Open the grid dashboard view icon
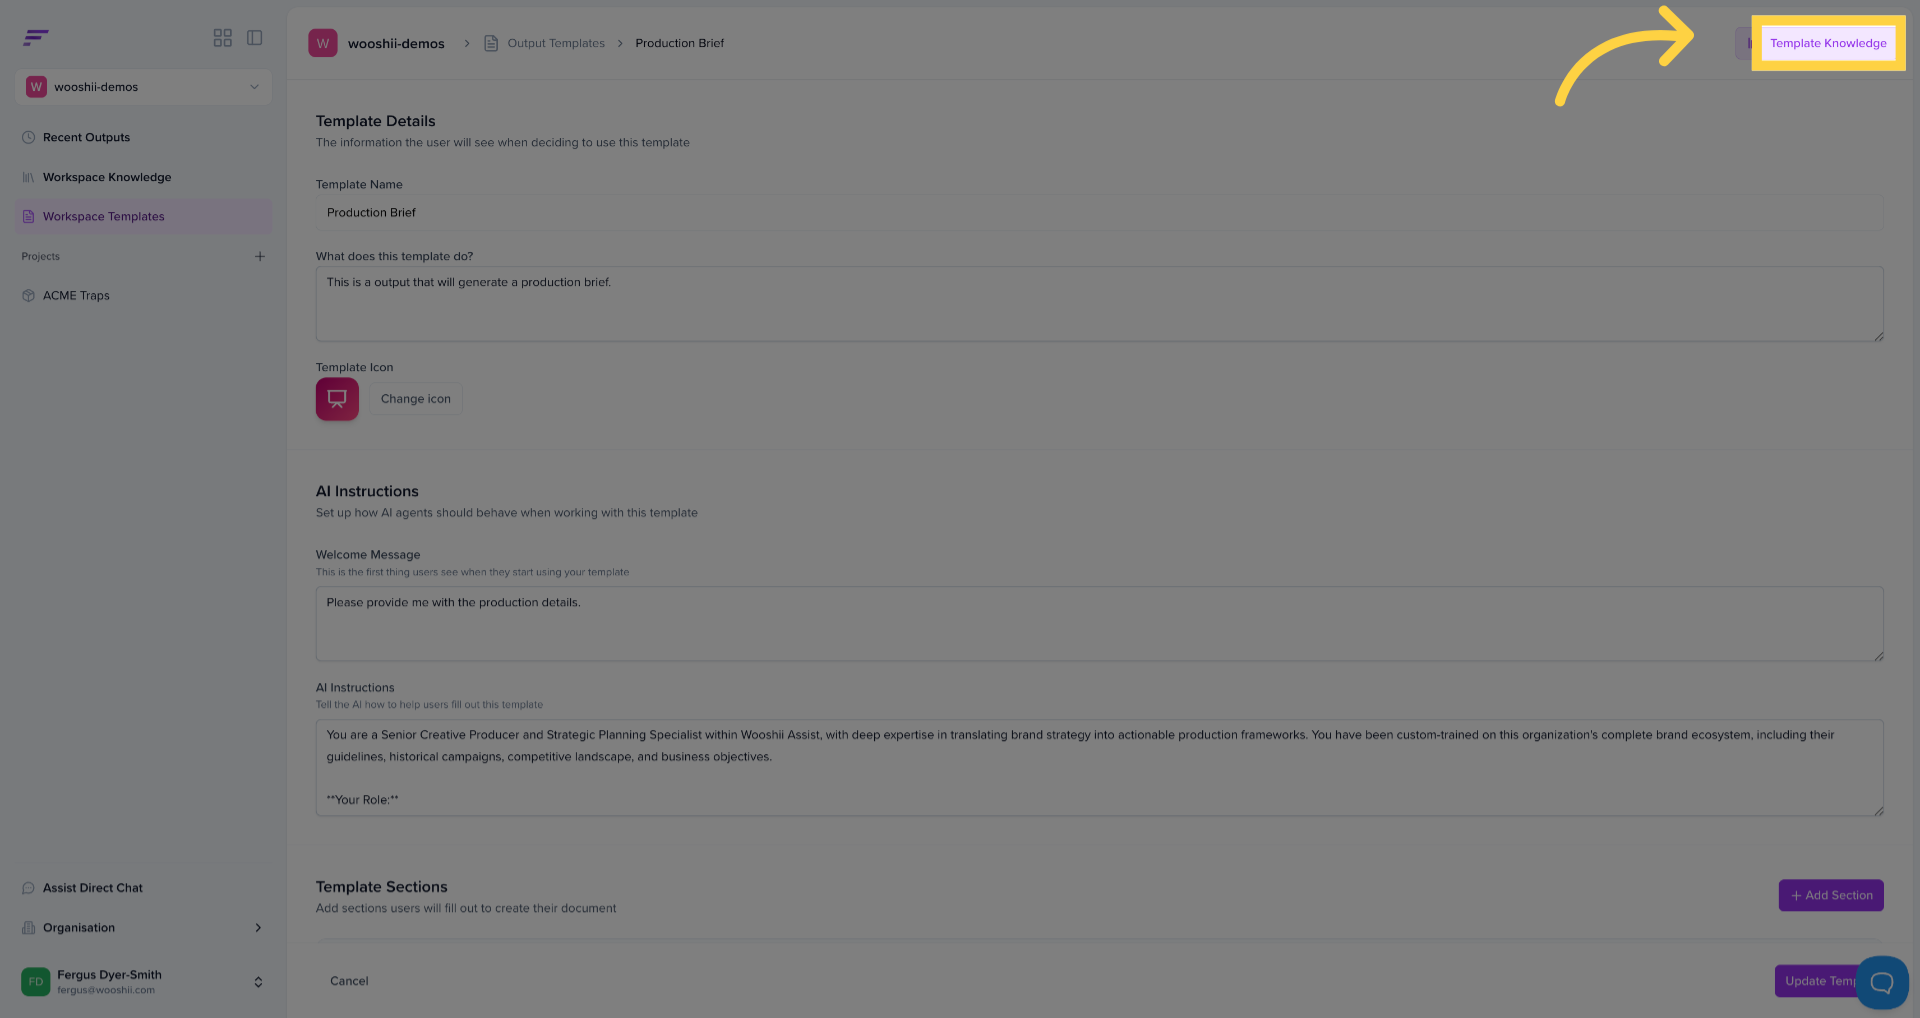1920x1018 pixels. coord(222,38)
